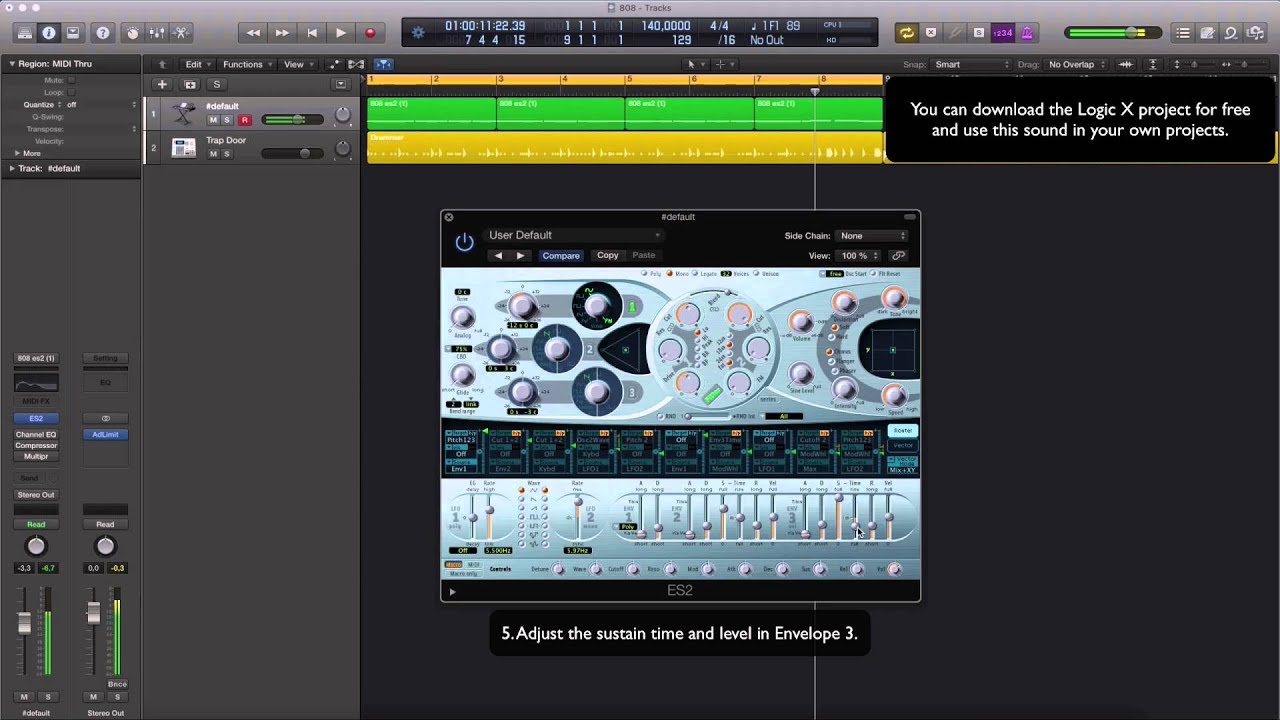Click the red Record button
The image size is (1280, 720).
pyautogui.click(x=369, y=33)
